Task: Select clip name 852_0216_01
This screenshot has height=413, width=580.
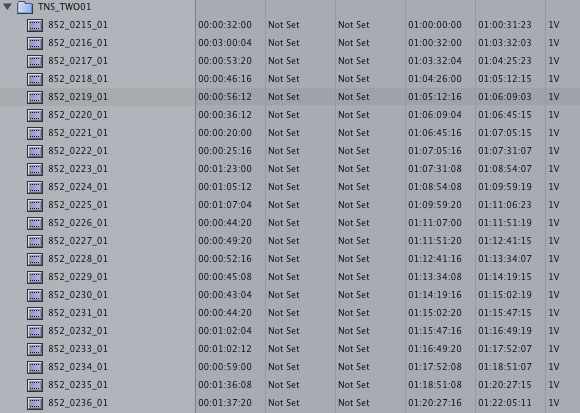Action: (x=78, y=43)
